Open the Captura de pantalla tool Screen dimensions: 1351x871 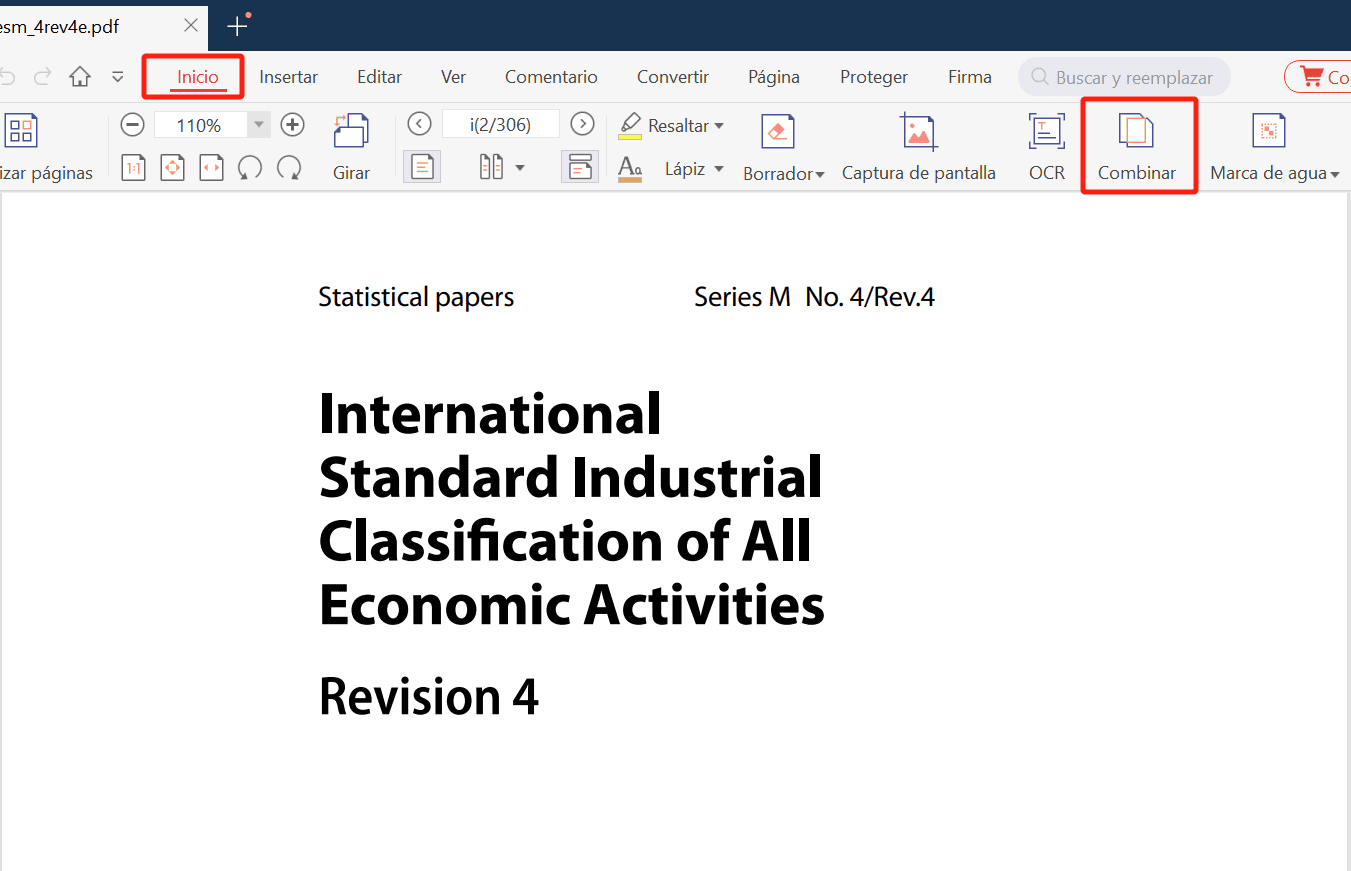pos(918,131)
